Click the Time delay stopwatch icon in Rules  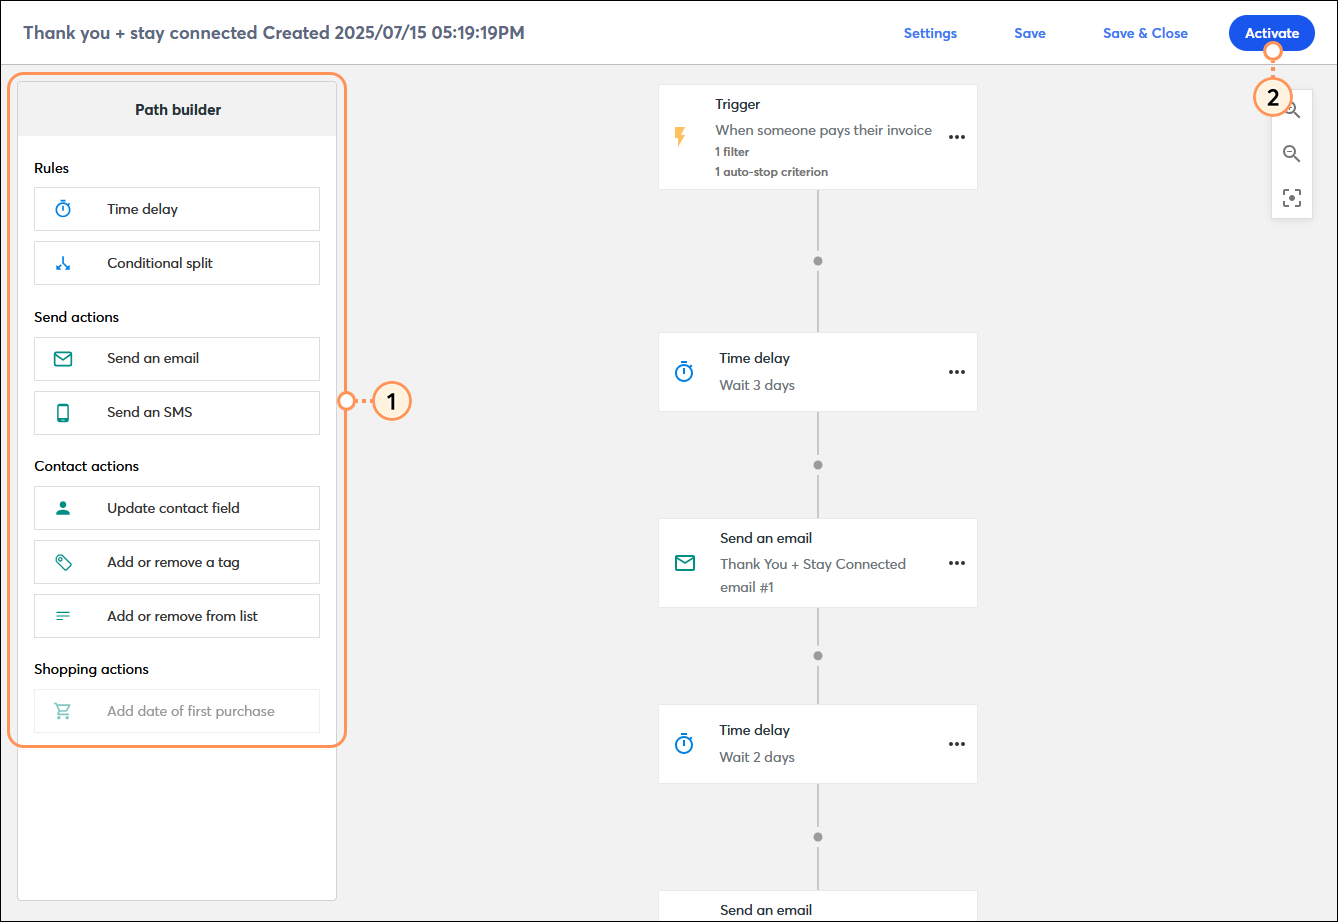coord(63,209)
